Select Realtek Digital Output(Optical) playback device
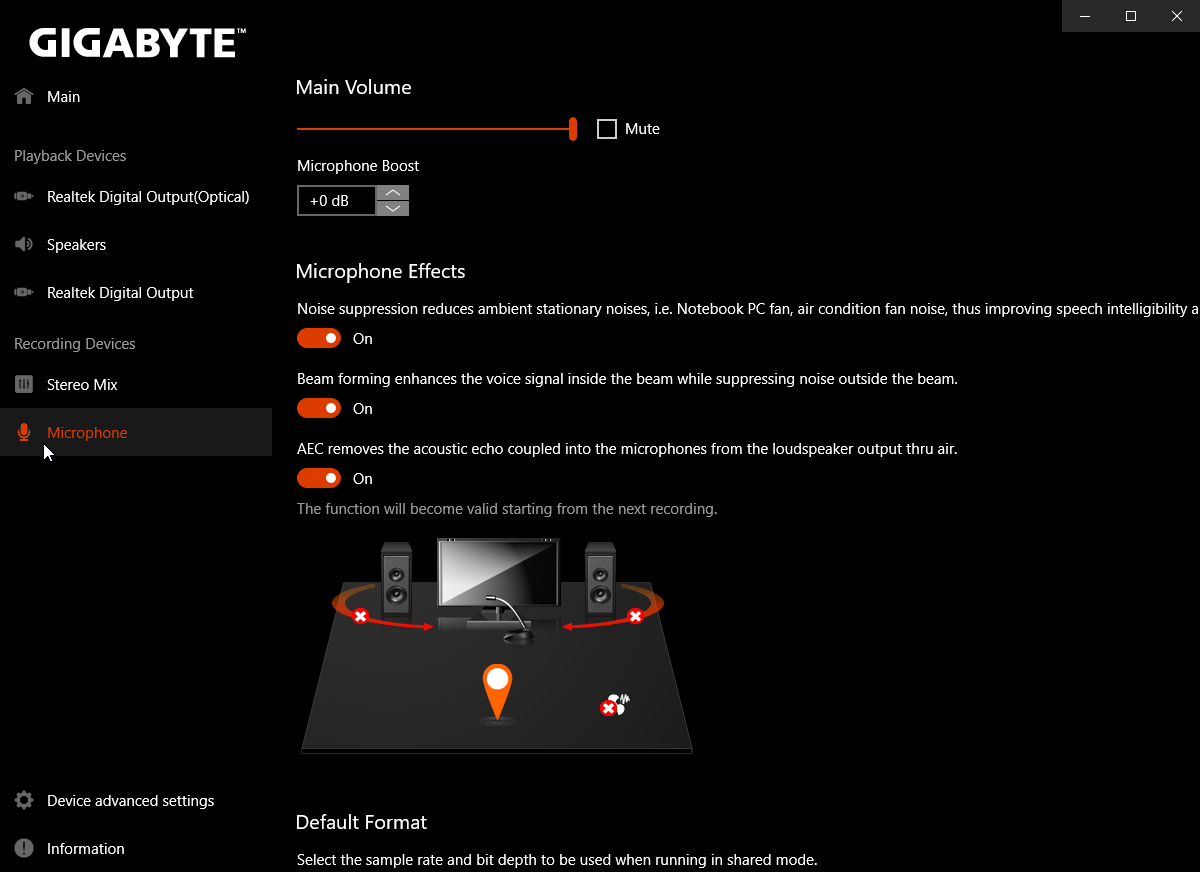This screenshot has height=872, width=1200. pos(136,197)
